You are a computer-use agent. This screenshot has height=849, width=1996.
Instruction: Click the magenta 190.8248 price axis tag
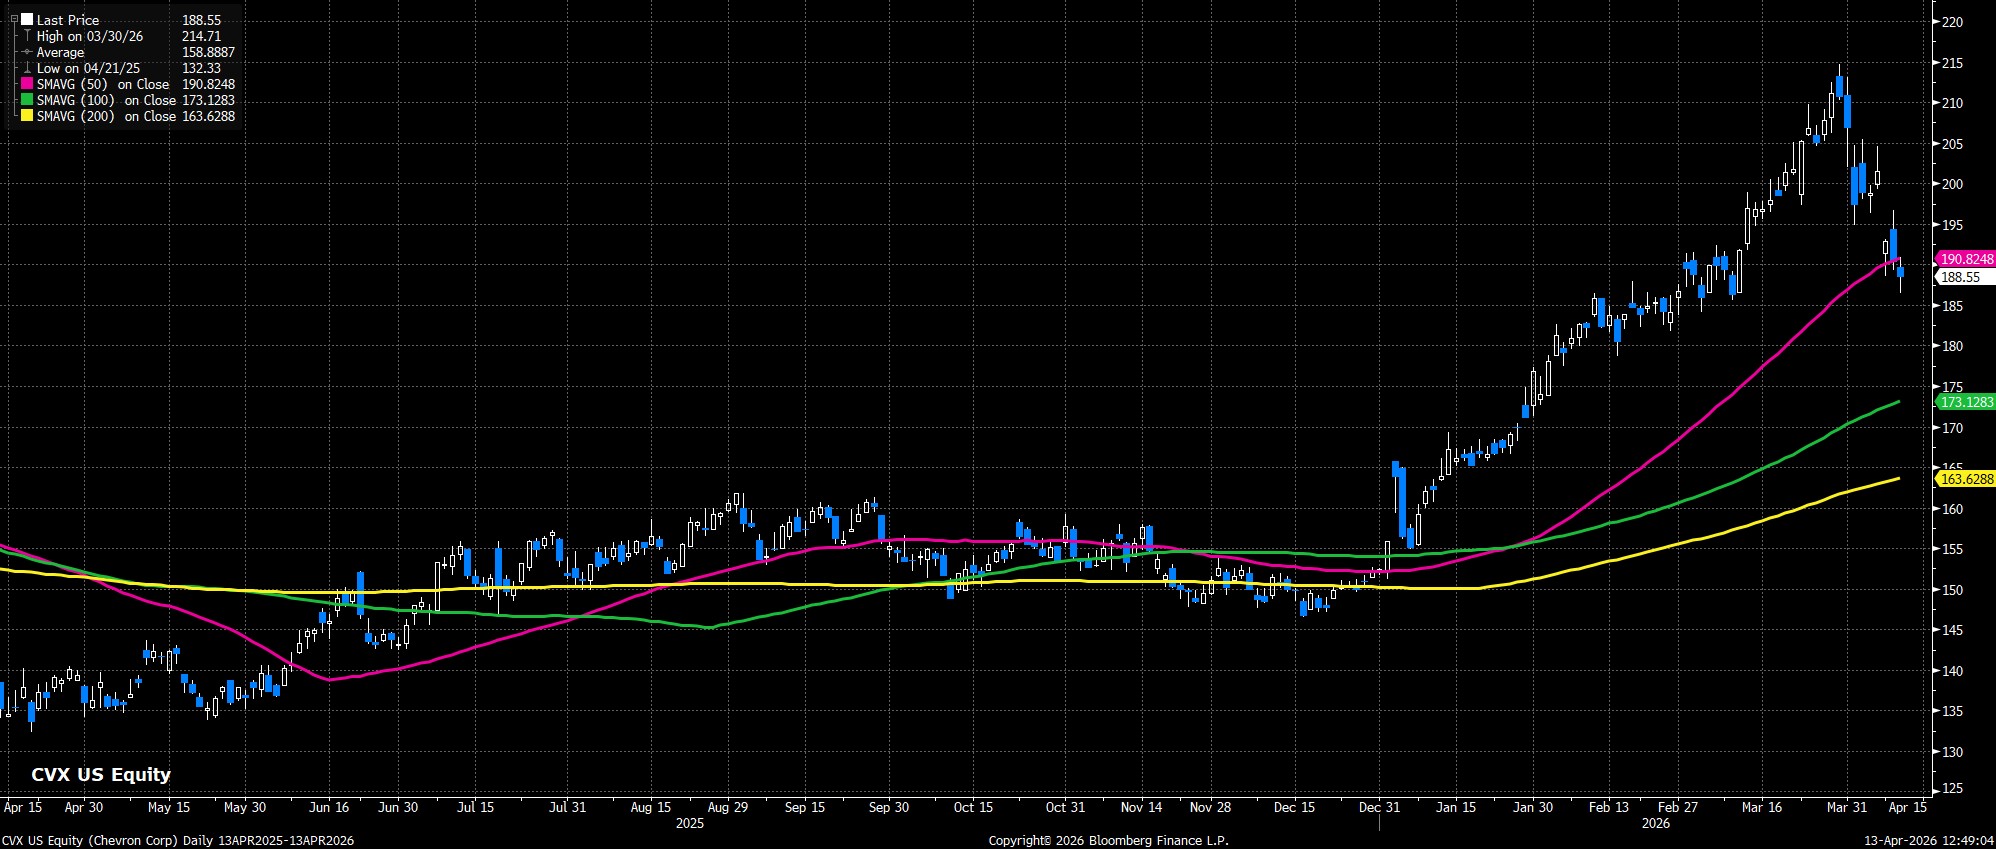pyautogui.click(x=1966, y=259)
